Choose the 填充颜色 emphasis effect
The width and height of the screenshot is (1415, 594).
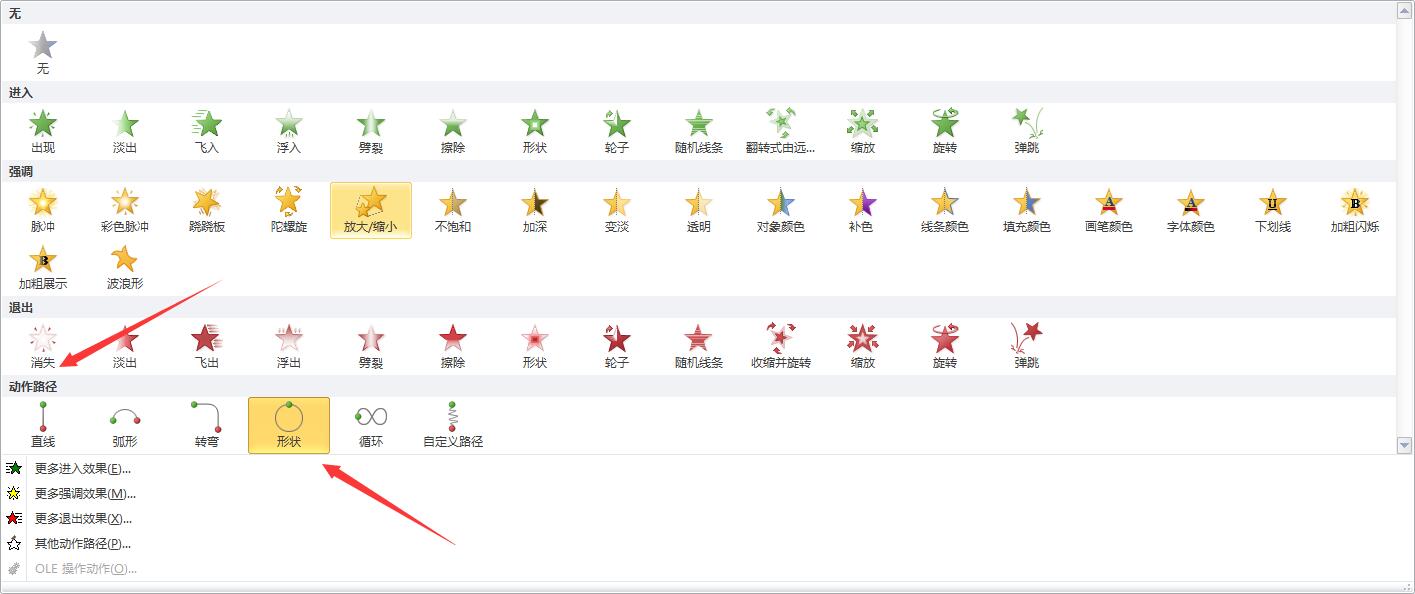[x=1027, y=210]
